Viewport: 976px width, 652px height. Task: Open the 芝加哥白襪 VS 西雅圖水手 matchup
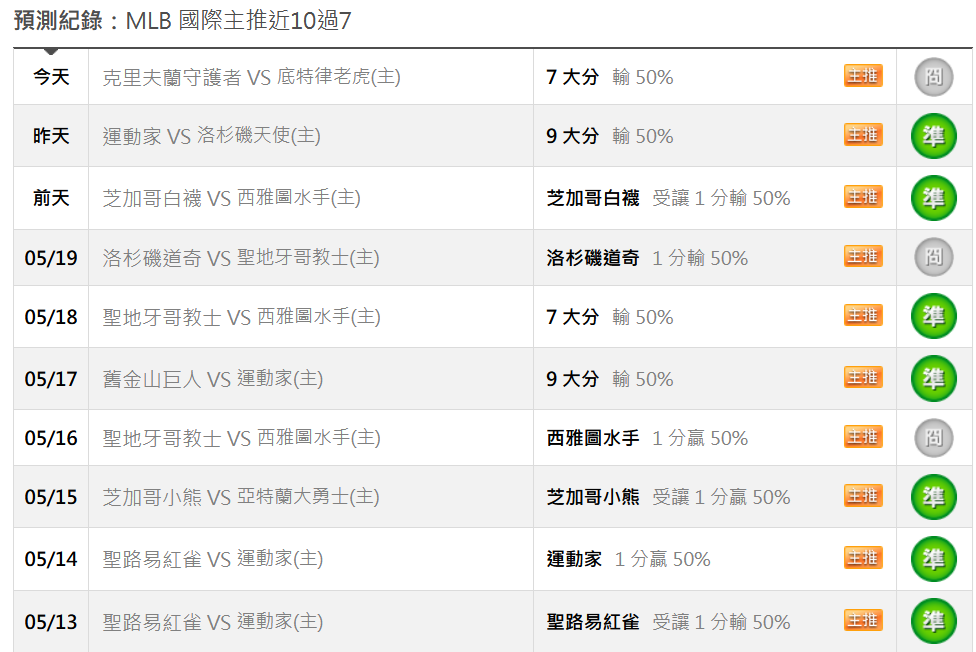point(232,198)
